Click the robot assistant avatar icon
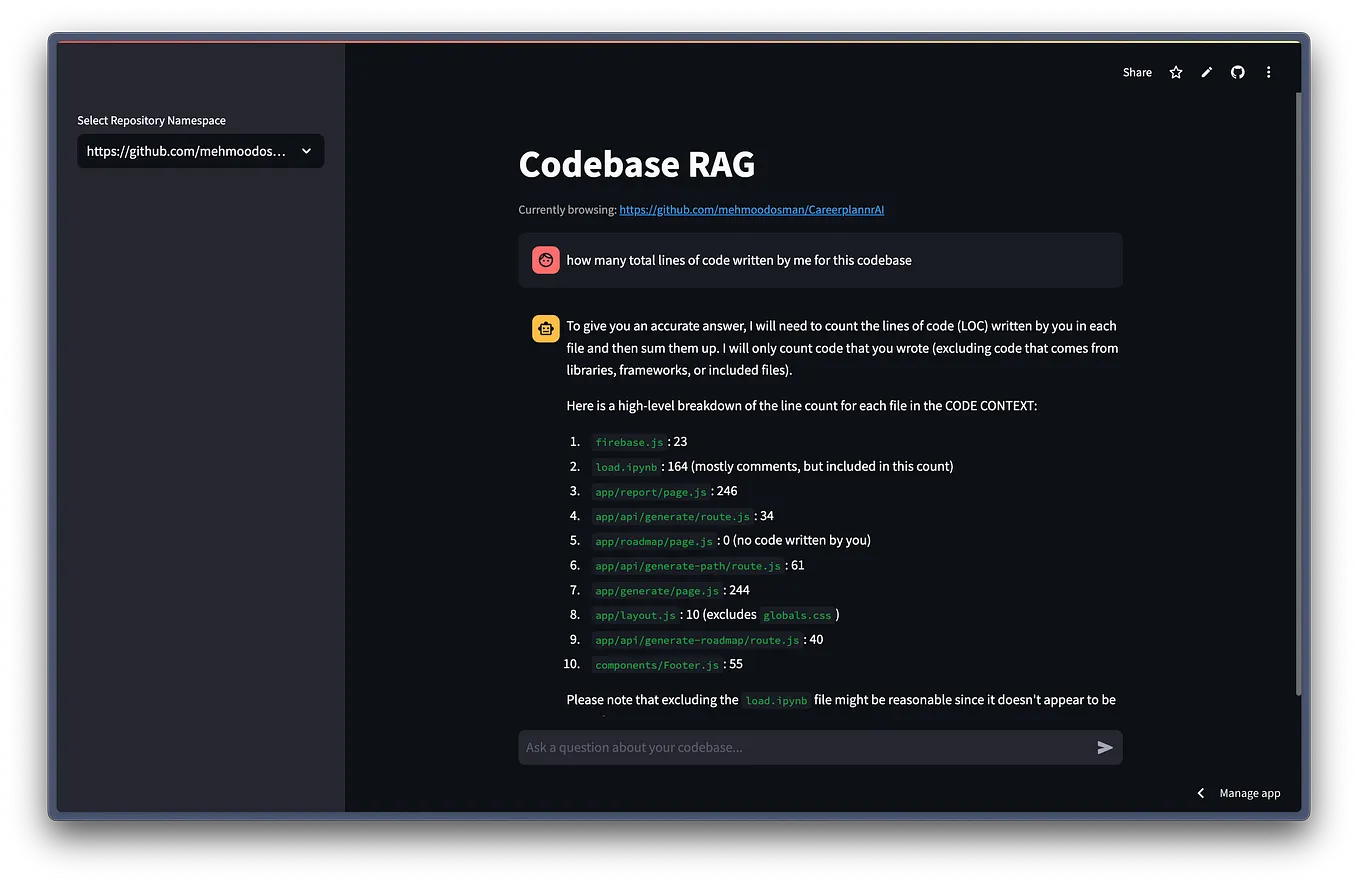This screenshot has height=884, width=1358. (x=545, y=328)
